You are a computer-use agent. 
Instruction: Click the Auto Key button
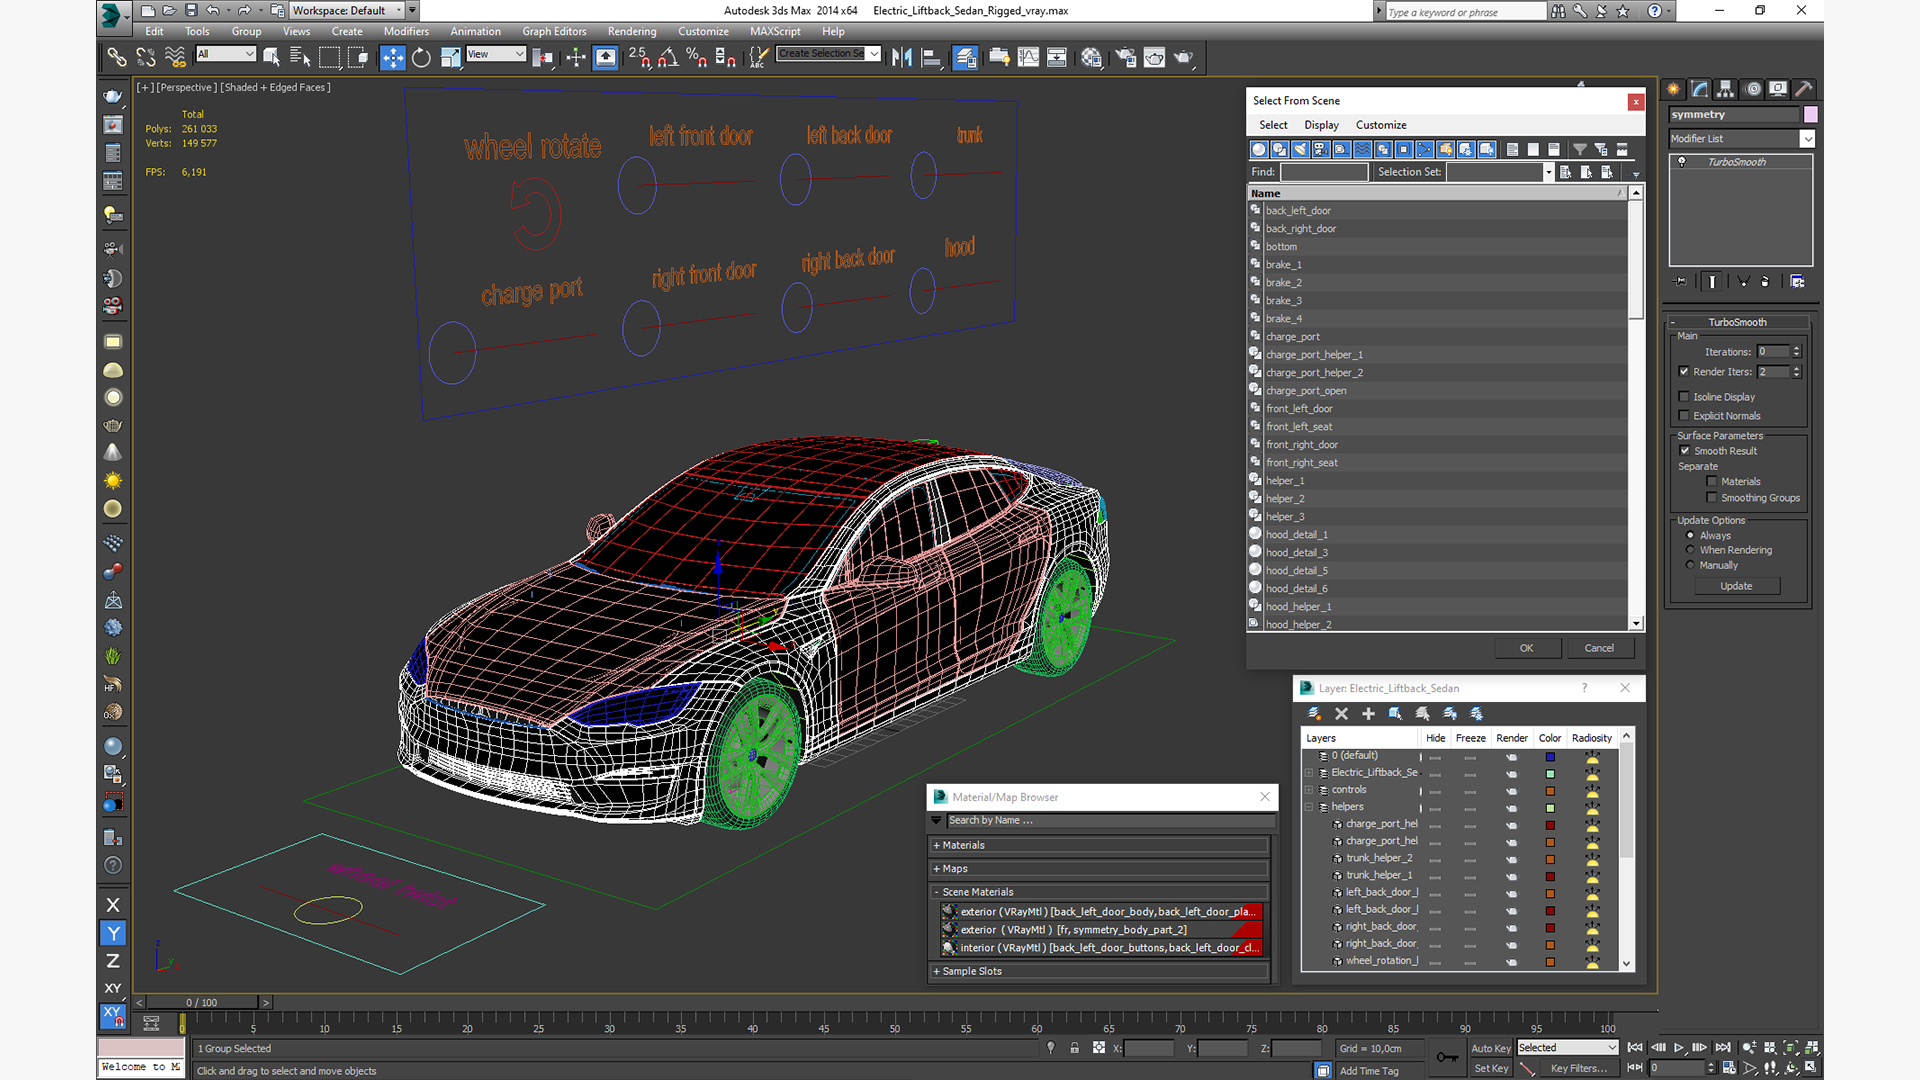[x=1490, y=1048]
